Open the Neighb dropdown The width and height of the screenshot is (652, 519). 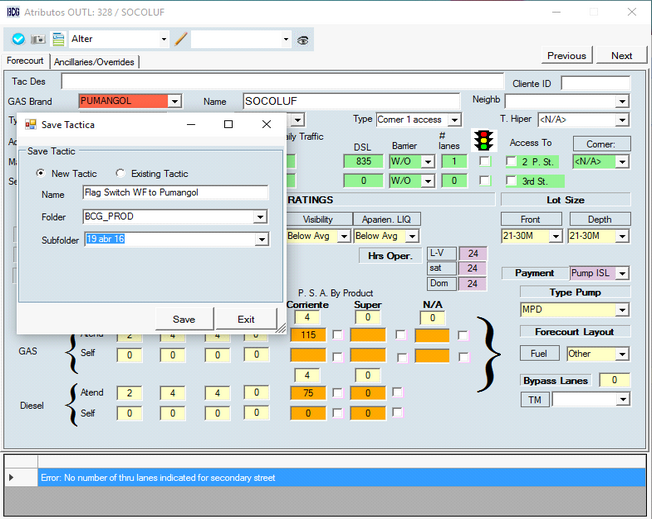point(622,101)
